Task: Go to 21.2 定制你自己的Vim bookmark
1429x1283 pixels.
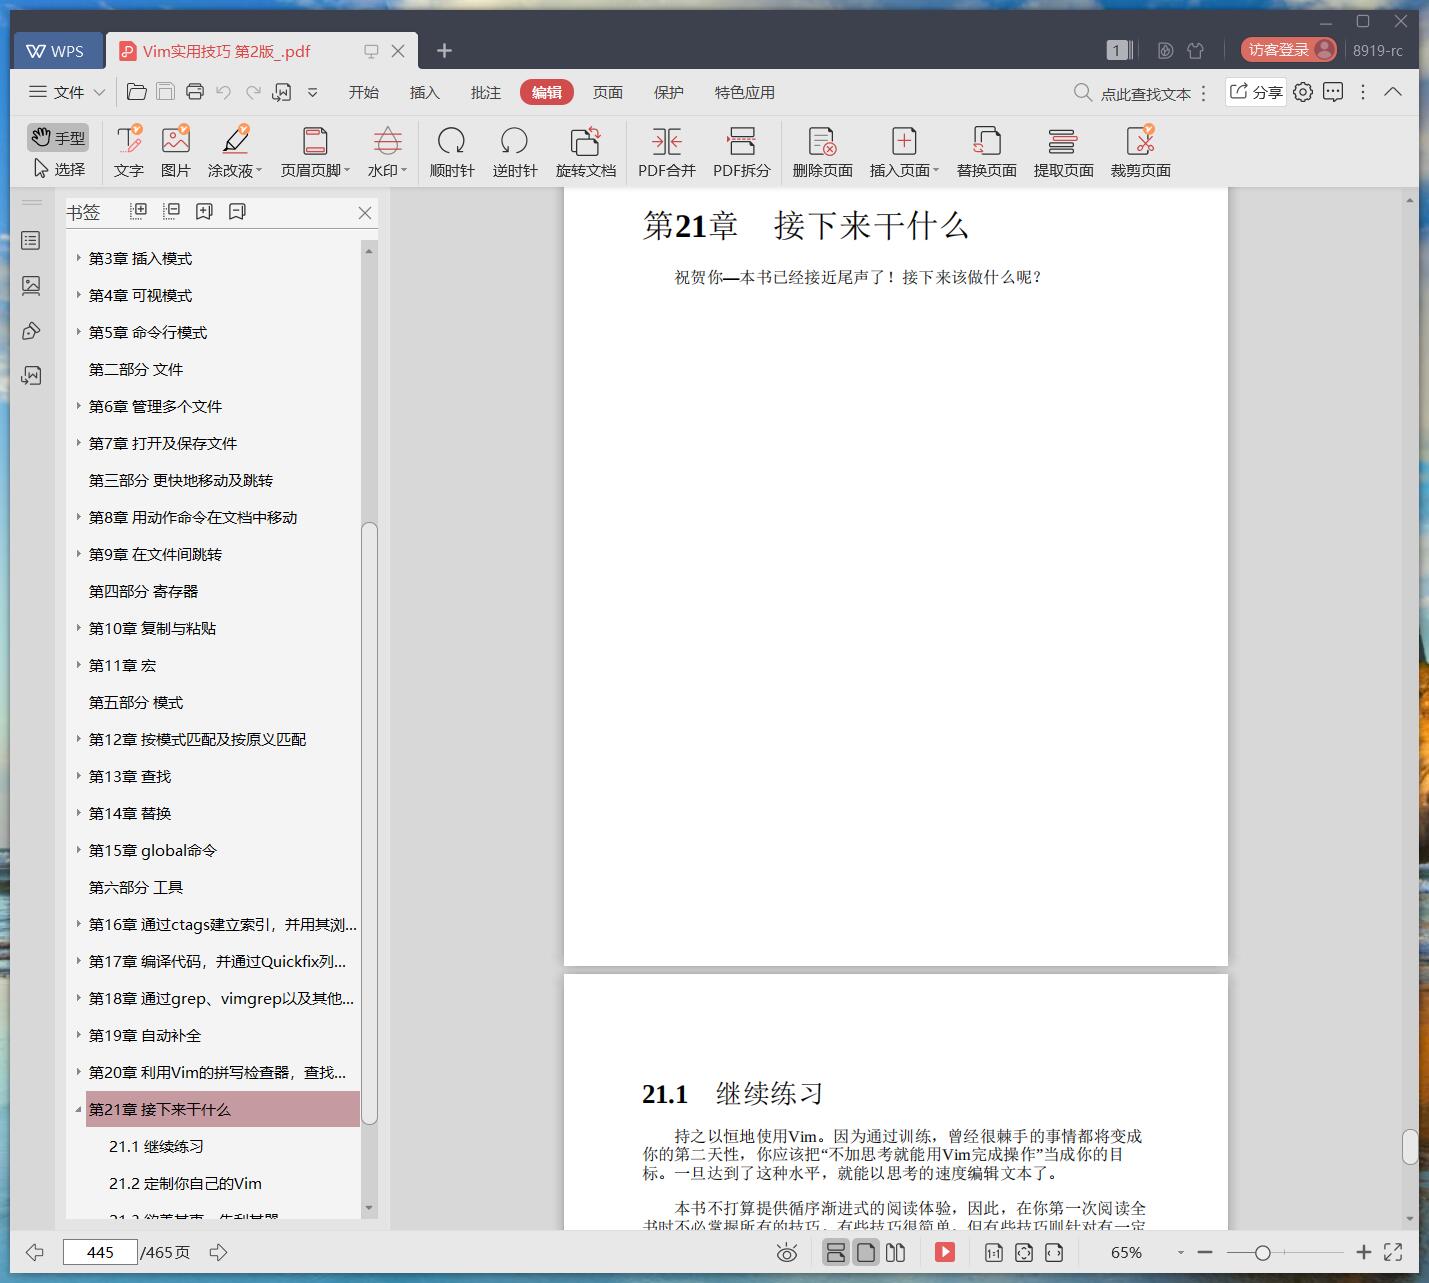Action: [186, 1183]
